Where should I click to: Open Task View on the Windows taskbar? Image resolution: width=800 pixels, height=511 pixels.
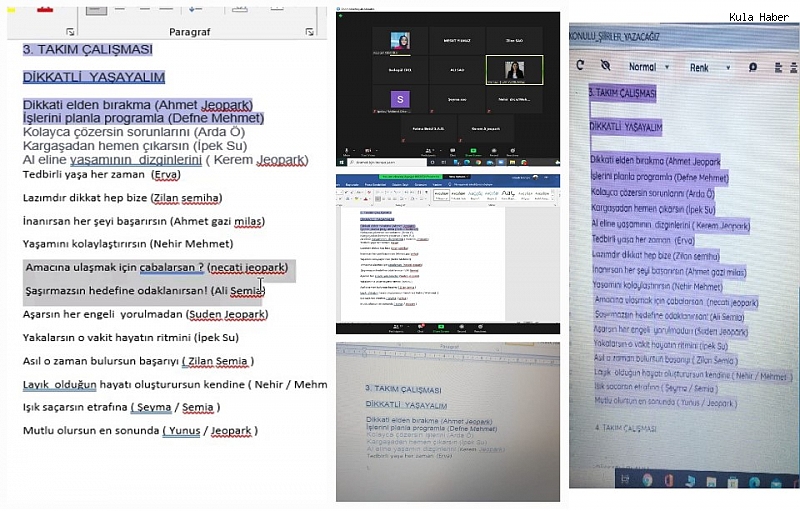coord(444,162)
